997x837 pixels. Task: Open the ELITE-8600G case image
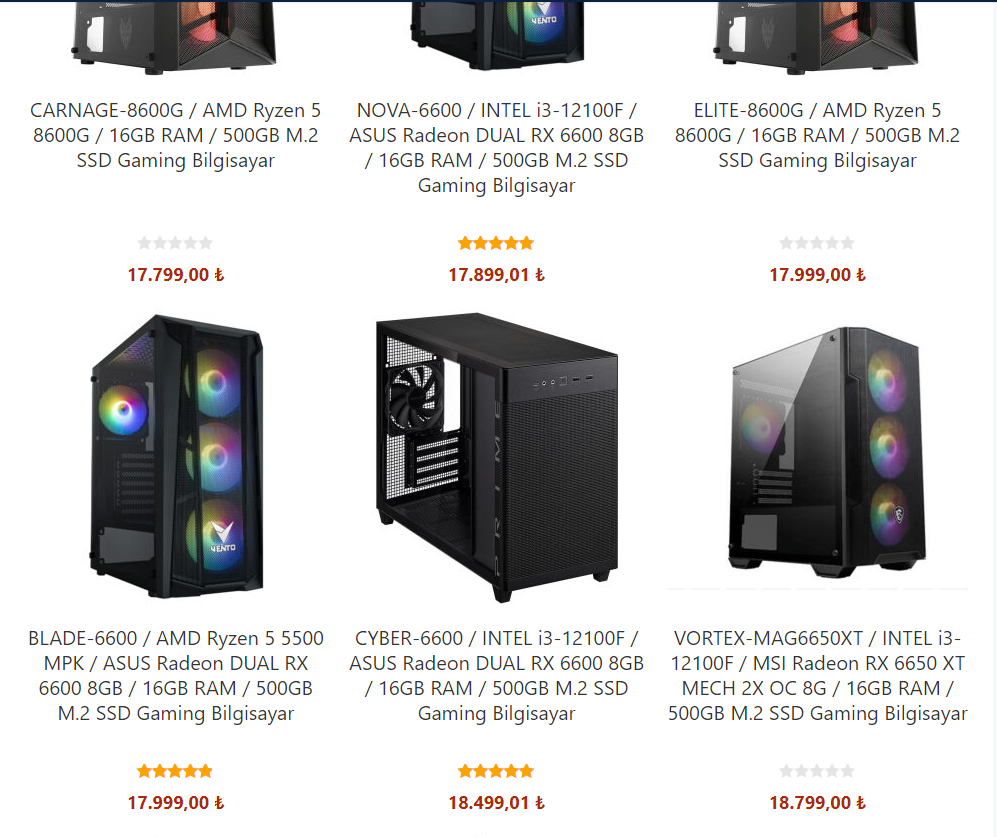click(818, 37)
